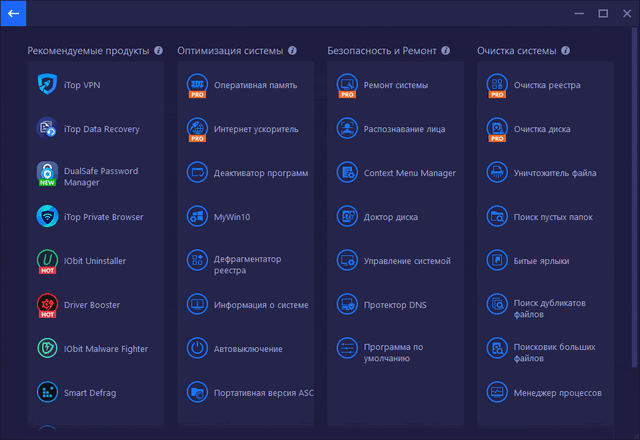Open Очистка диска PRO icon
Viewport: 640px width, 440px height.
(x=497, y=129)
